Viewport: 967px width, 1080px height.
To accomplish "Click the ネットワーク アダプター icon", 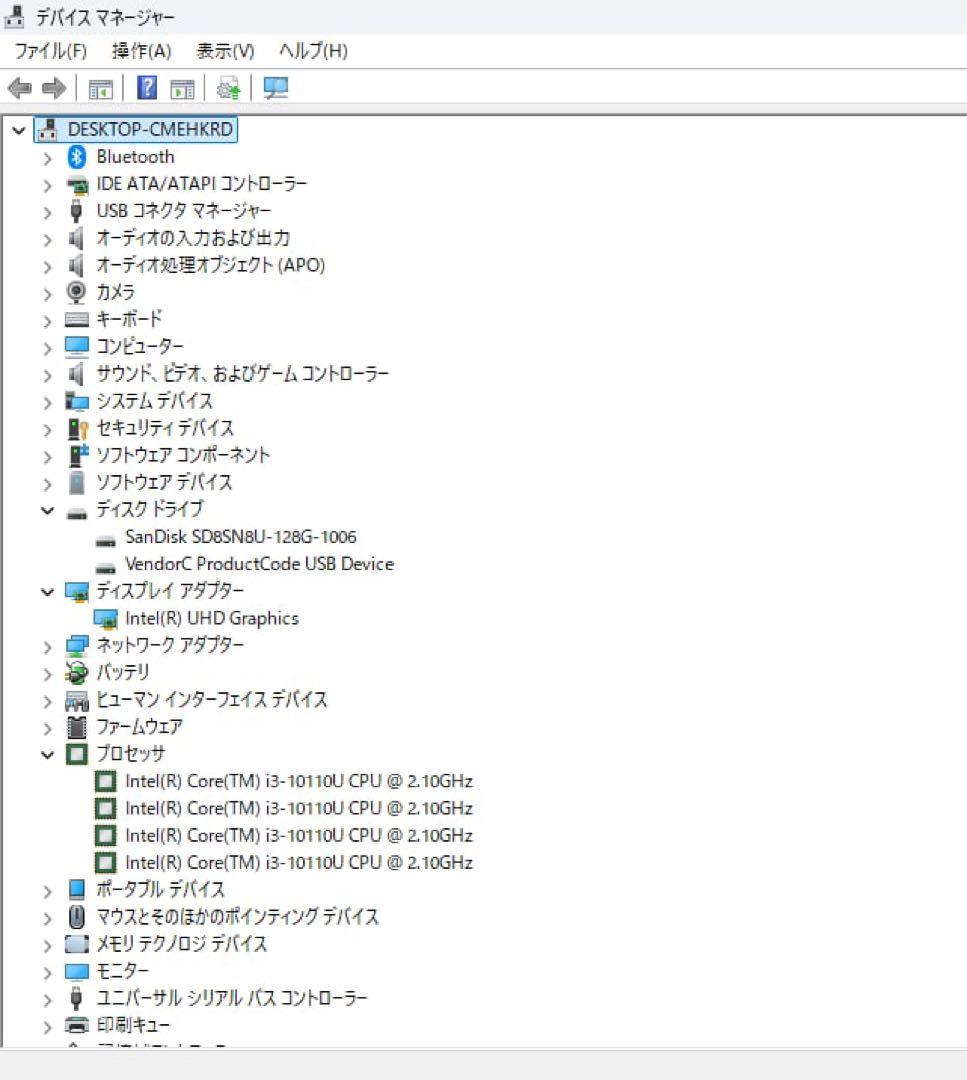I will [x=76, y=645].
